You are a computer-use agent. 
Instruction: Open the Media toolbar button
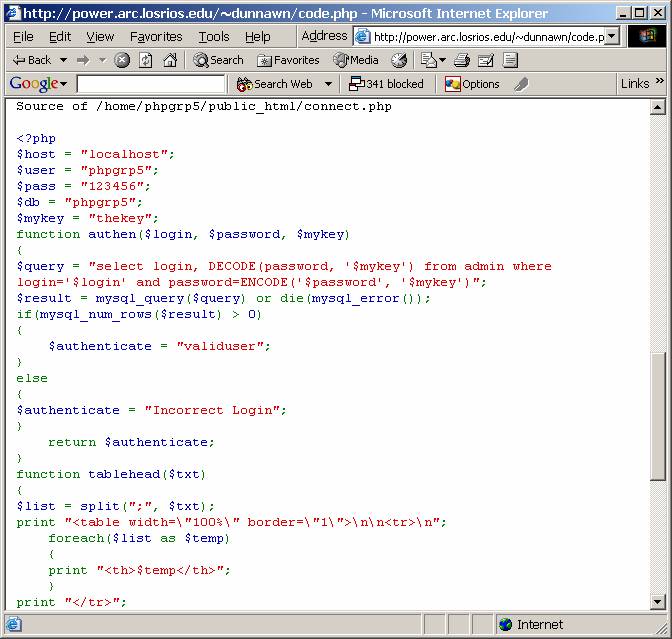click(356, 60)
